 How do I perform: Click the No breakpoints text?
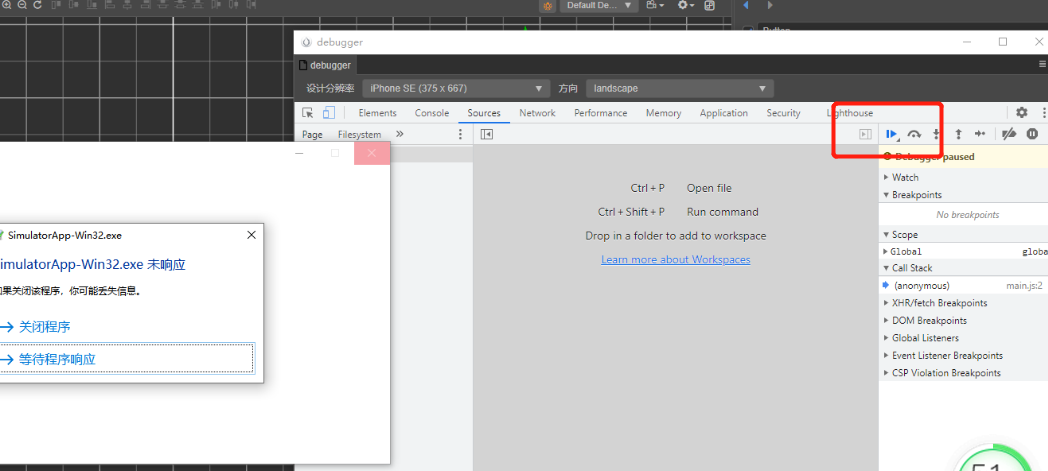[968, 214]
